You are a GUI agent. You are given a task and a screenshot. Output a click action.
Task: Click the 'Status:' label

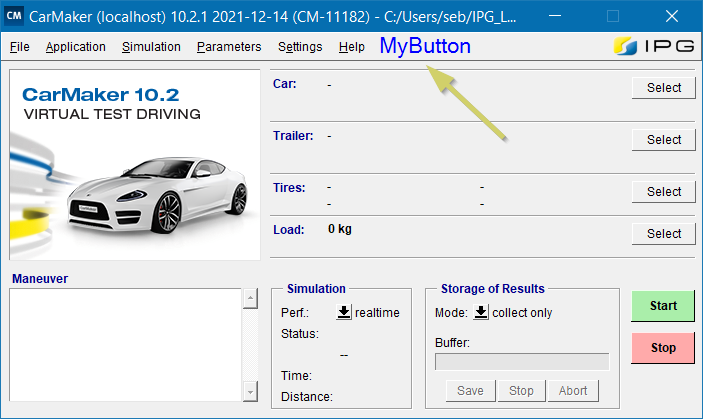click(299, 334)
